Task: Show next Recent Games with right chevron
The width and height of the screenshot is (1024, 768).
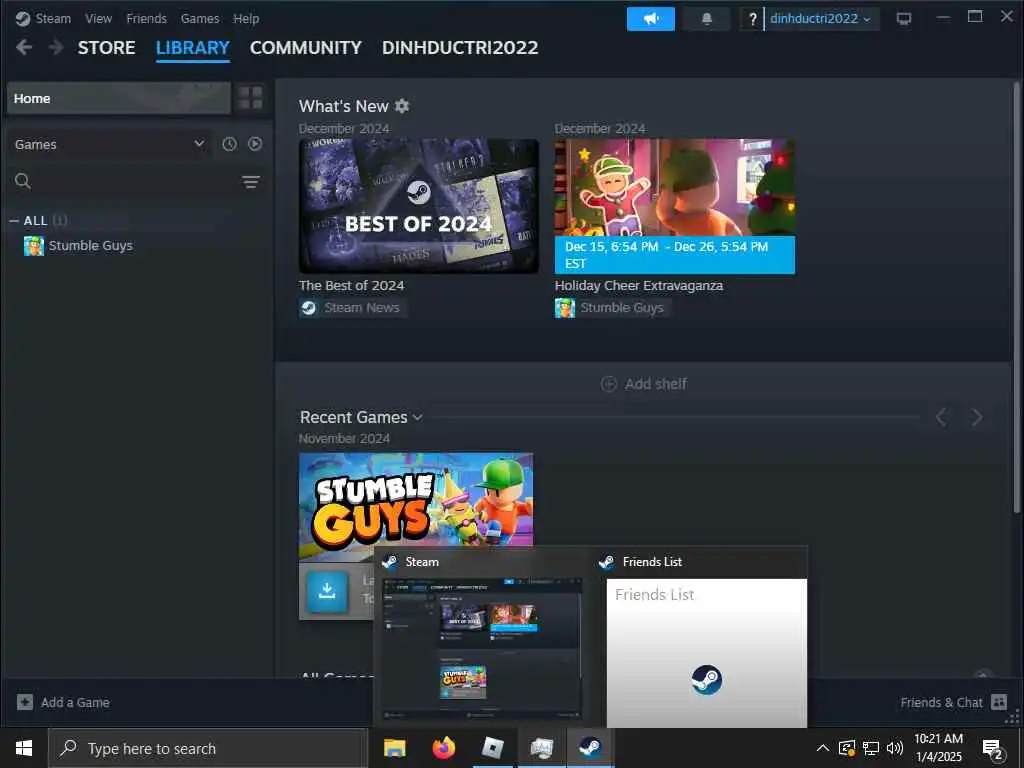Action: [976, 417]
